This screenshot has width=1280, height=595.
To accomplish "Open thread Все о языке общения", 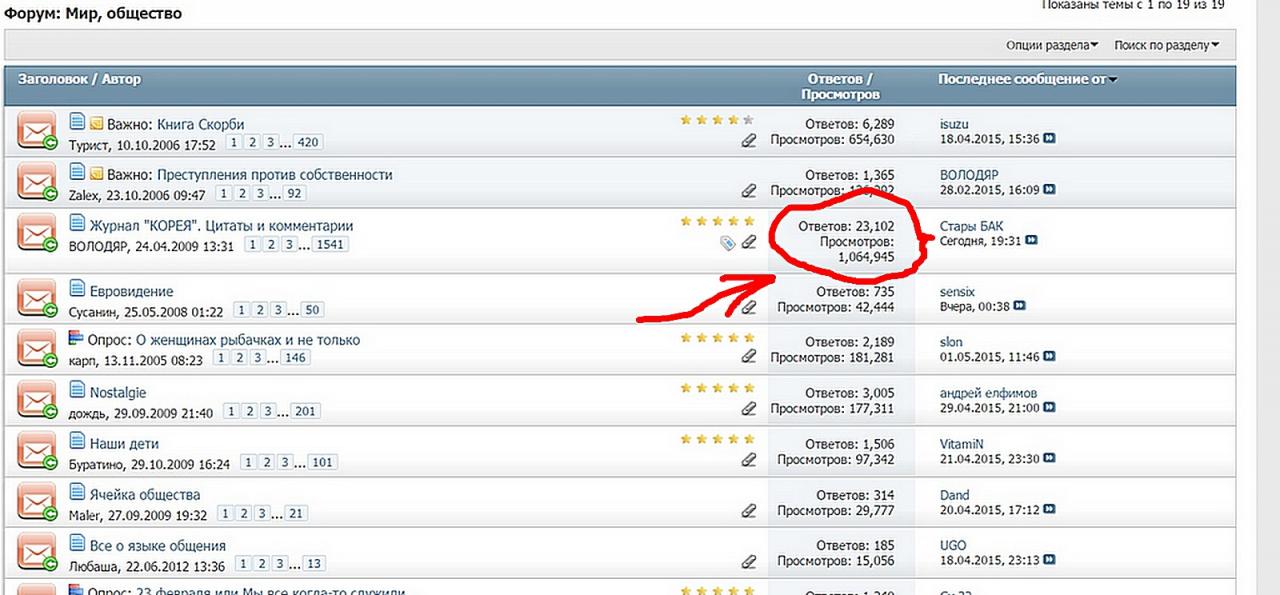I will tap(157, 545).
